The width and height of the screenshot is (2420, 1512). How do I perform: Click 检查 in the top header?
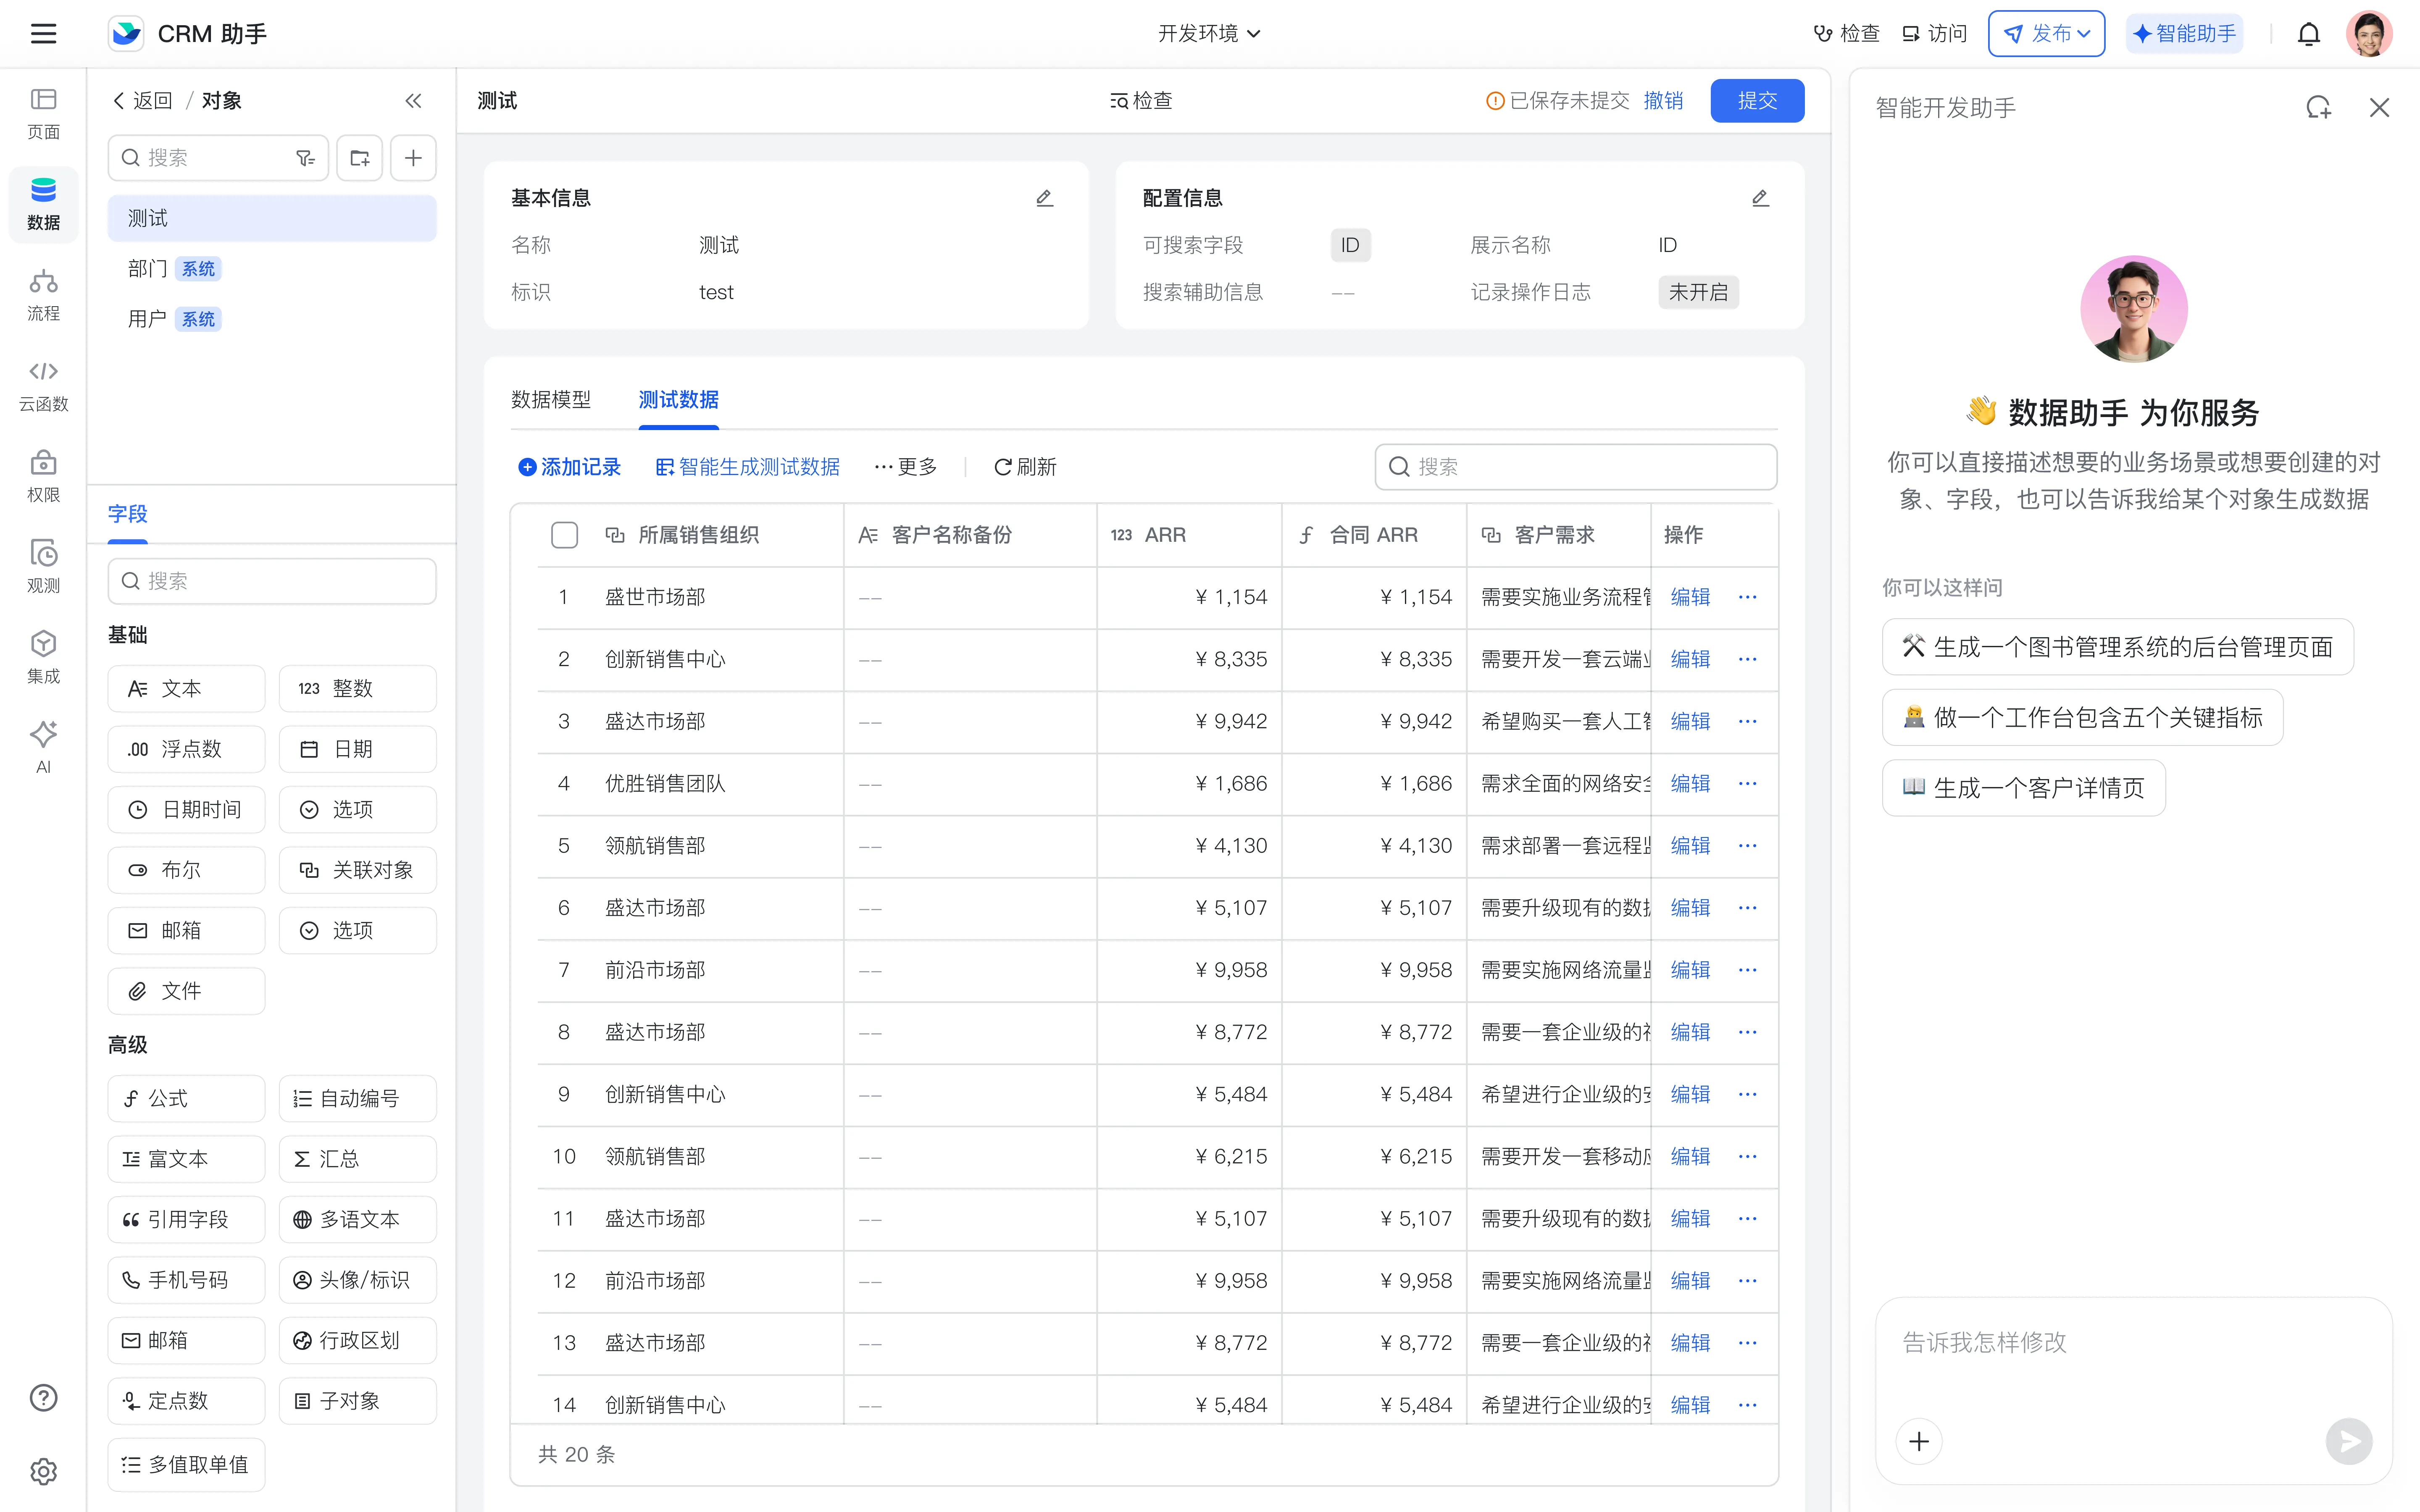coord(1847,34)
